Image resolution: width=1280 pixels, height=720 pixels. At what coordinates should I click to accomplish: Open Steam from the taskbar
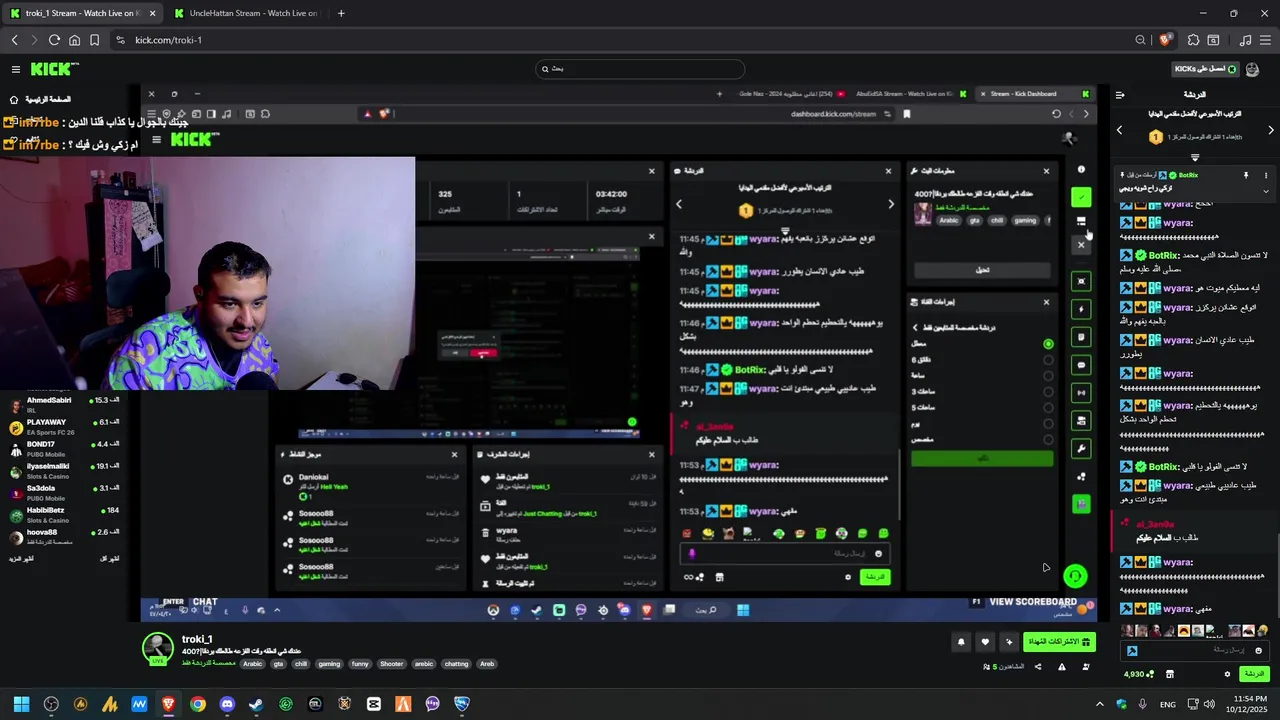[256, 704]
